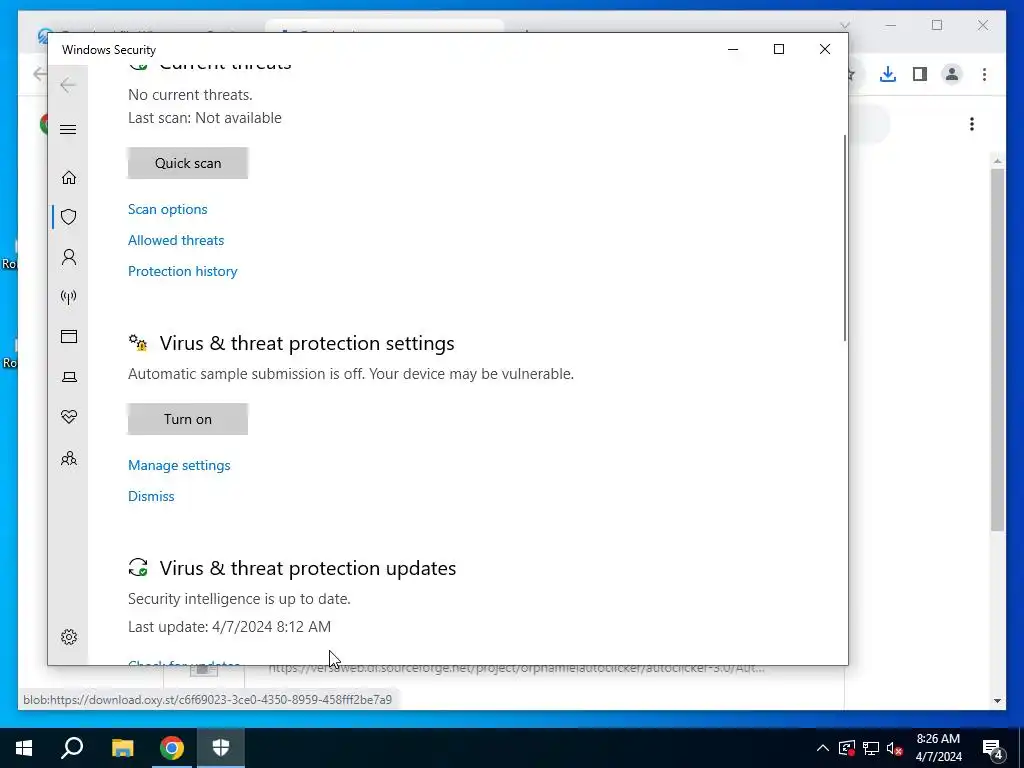The width and height of the screenshot is (1024, 768).
Task: Show hidden system tray icons
Action: (823, 748)
